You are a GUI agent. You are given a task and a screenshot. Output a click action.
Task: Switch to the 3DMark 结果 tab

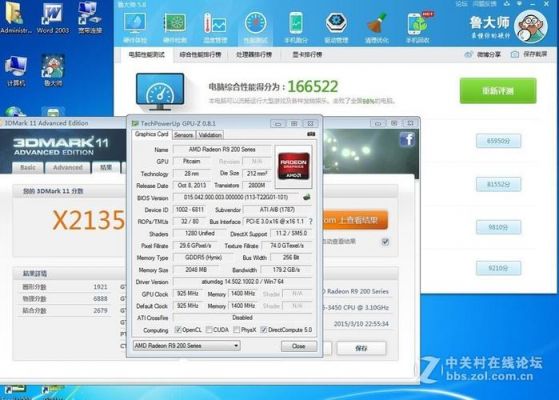106,167
